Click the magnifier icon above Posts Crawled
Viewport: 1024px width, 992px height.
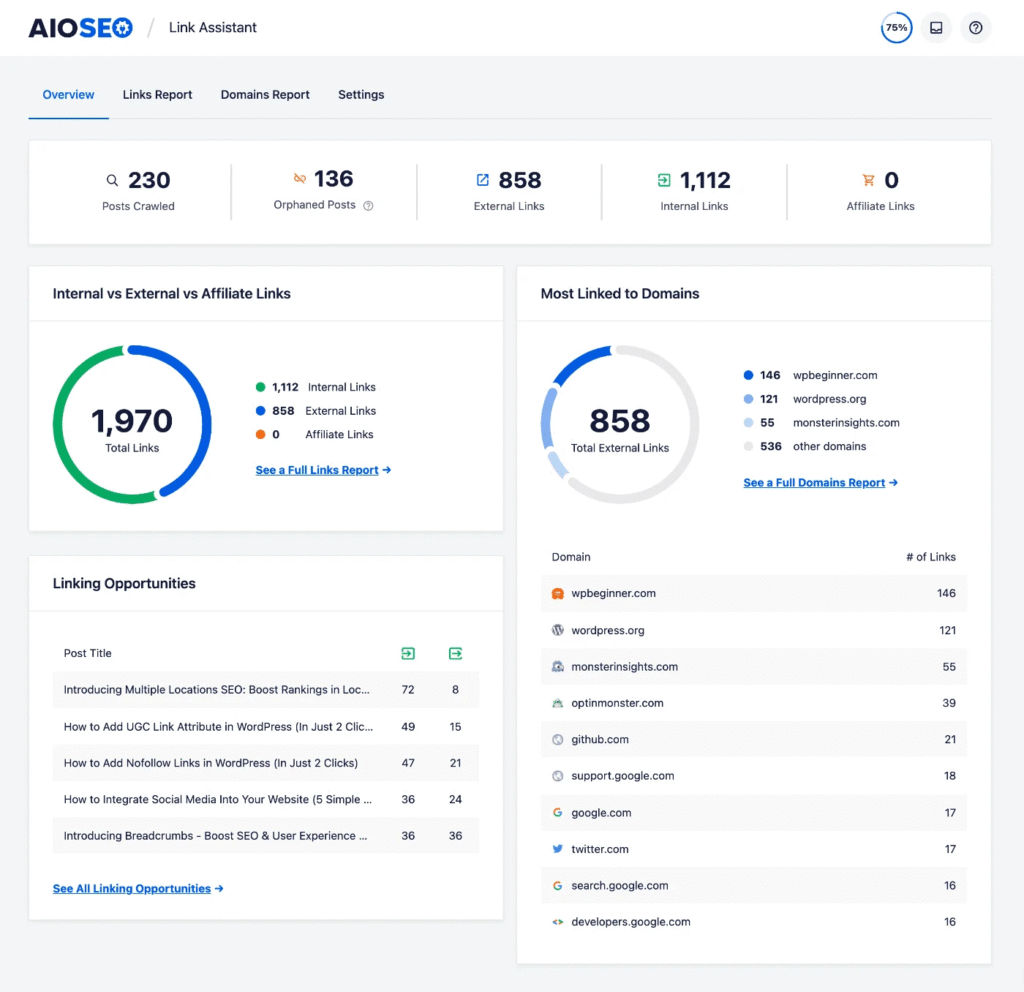coord(112,180)
